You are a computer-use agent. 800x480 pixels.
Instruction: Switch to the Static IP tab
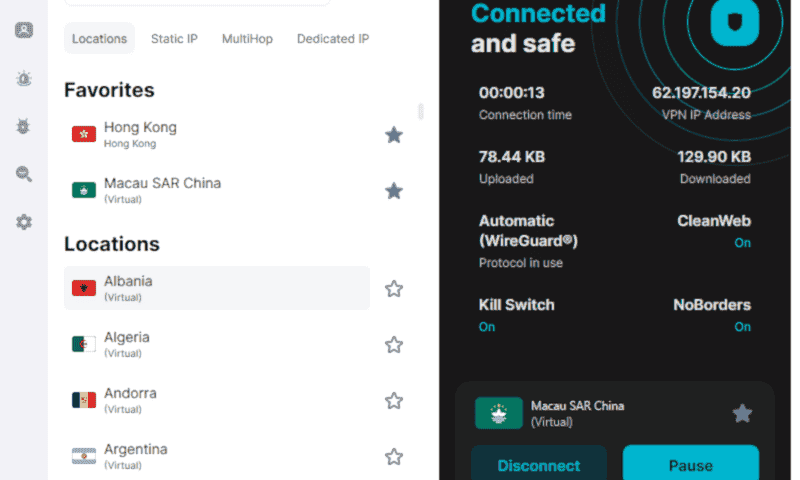pos(174,39)
